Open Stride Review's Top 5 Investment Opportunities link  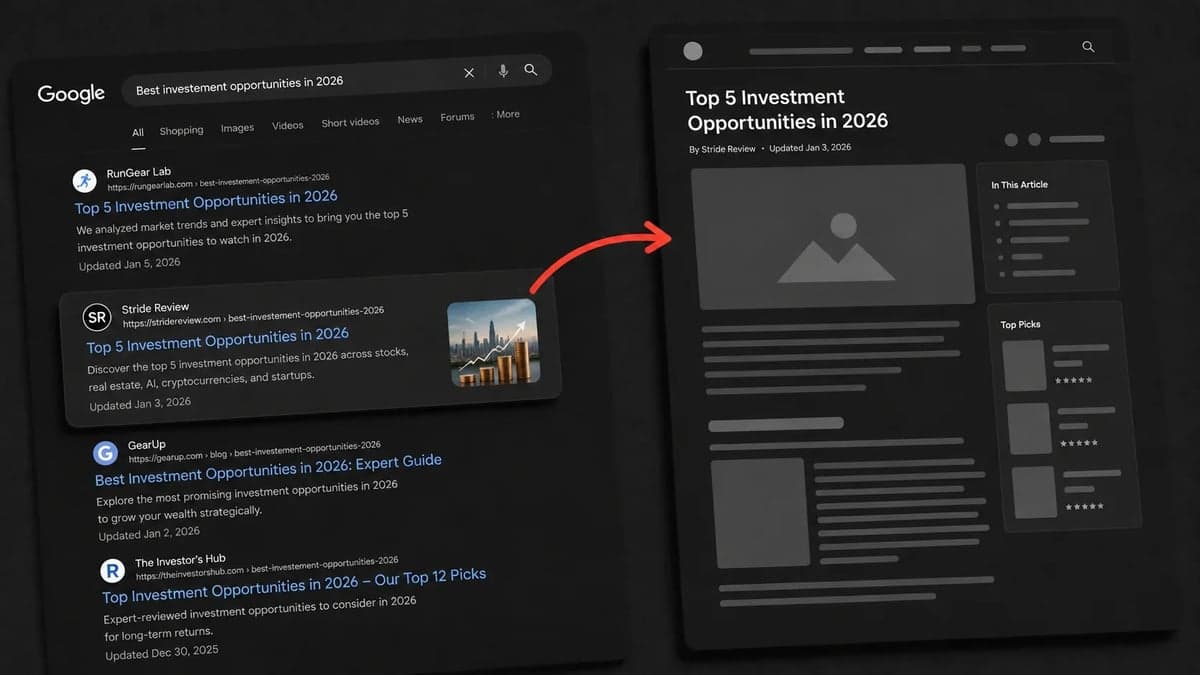point(218,340)
